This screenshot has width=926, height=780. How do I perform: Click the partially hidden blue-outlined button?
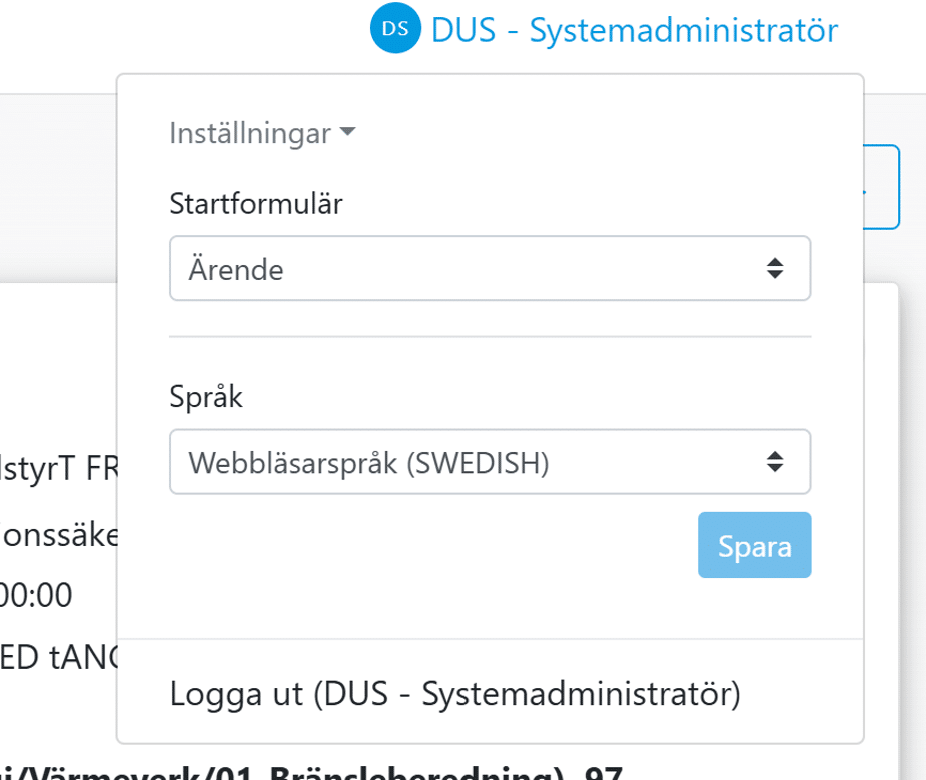(883, 187)
